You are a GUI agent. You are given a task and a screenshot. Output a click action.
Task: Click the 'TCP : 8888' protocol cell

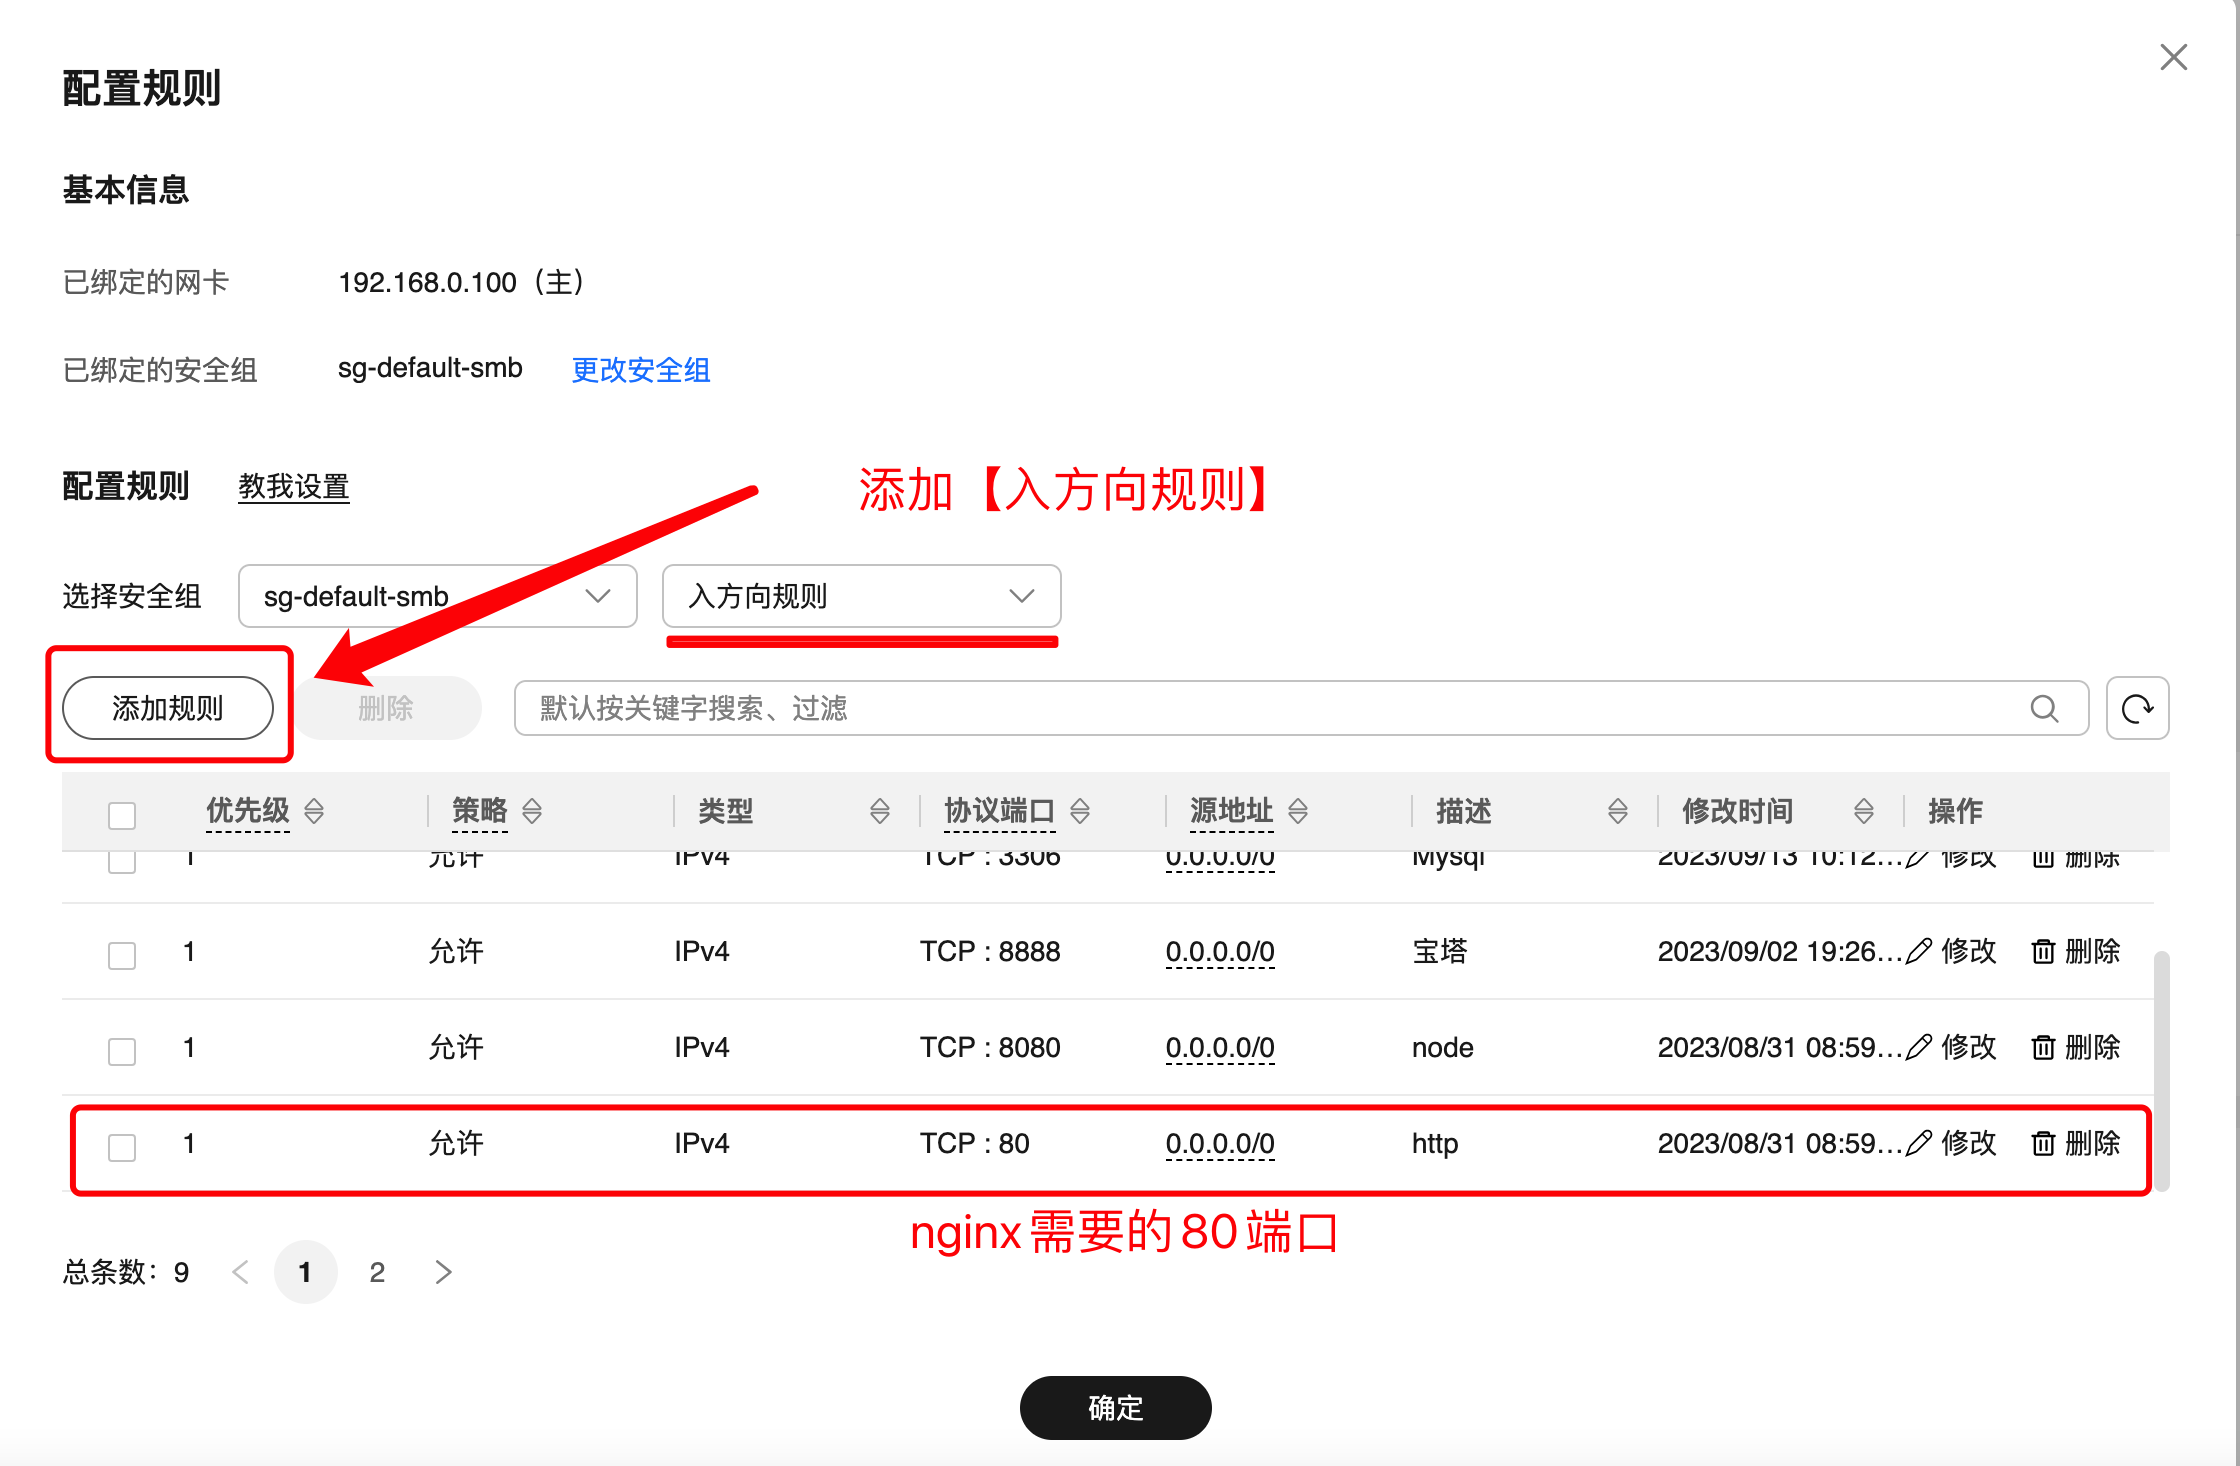coord(990,951)
